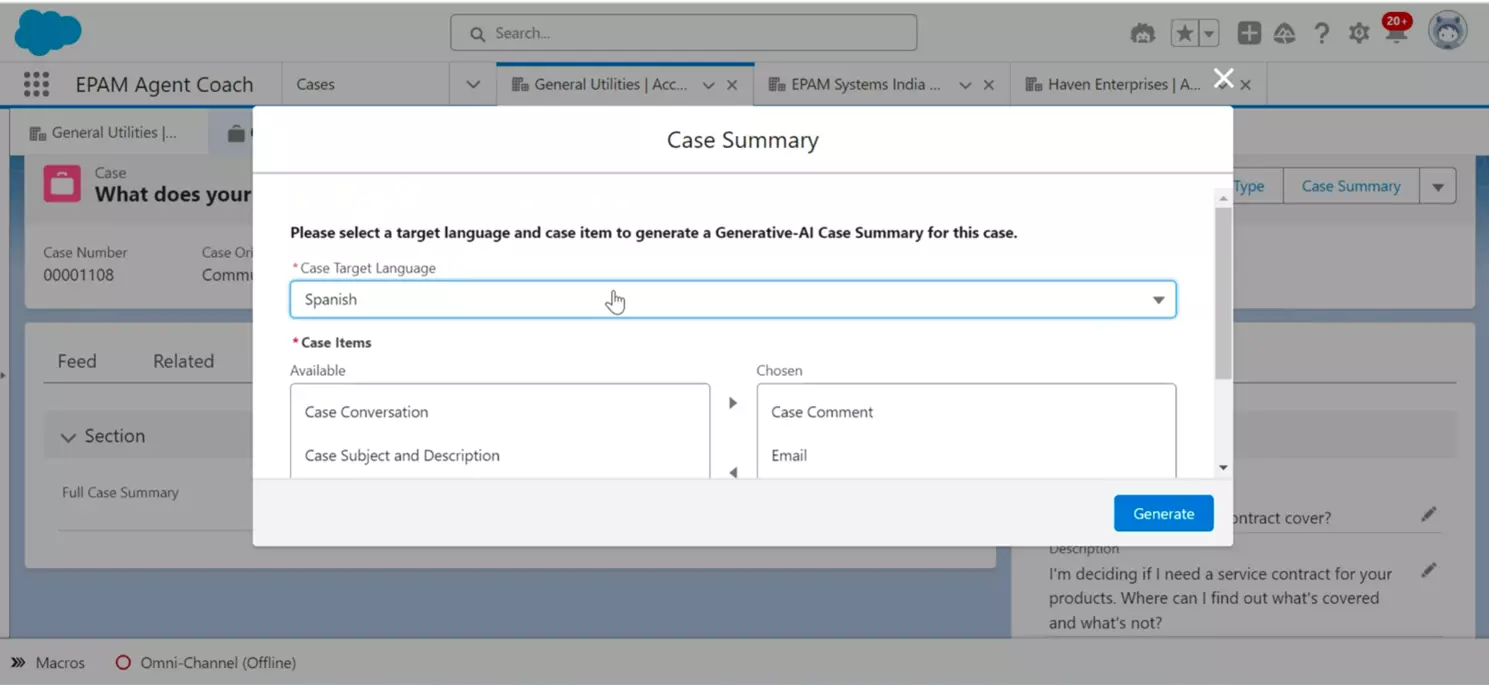Image resolution: width=1489 pixels, height=685 pixels.
Task: Switch to the Related tab
Action: 183,361
